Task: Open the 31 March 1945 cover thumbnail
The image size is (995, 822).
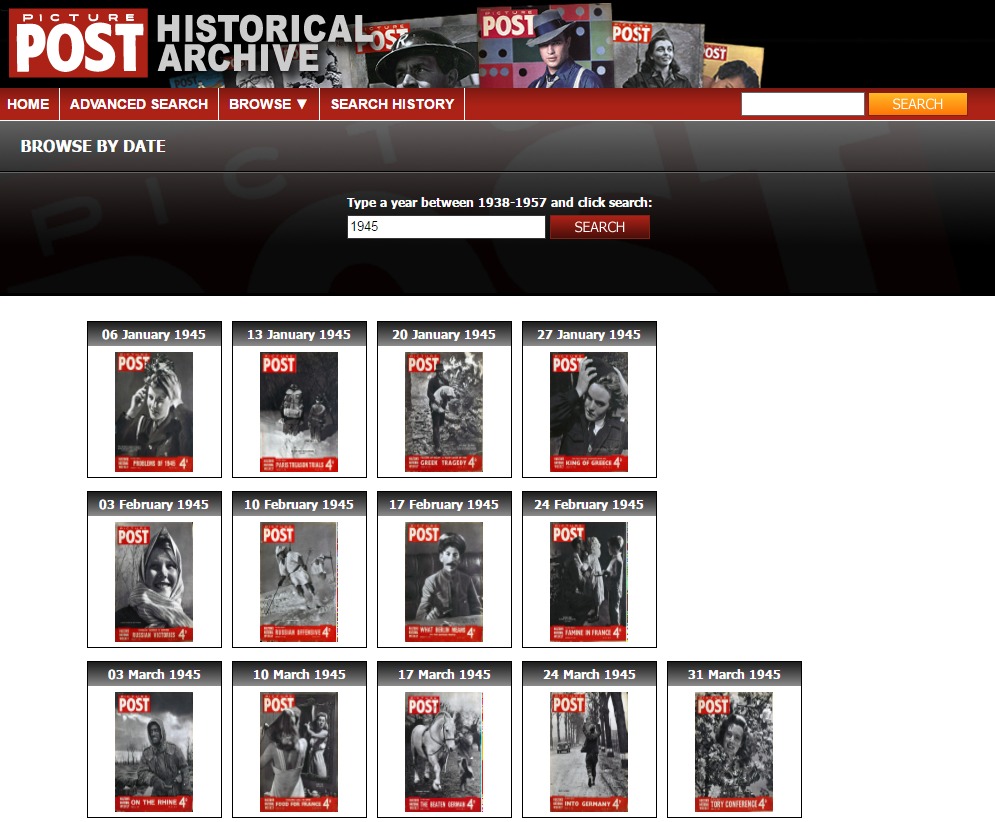Action: [734, 752]
